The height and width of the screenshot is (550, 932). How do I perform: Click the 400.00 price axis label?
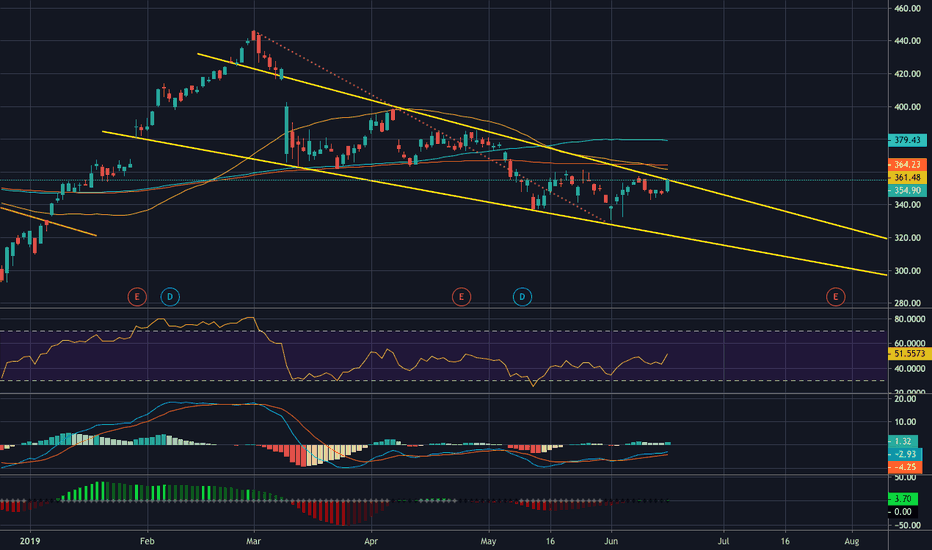tap(908, 107)
